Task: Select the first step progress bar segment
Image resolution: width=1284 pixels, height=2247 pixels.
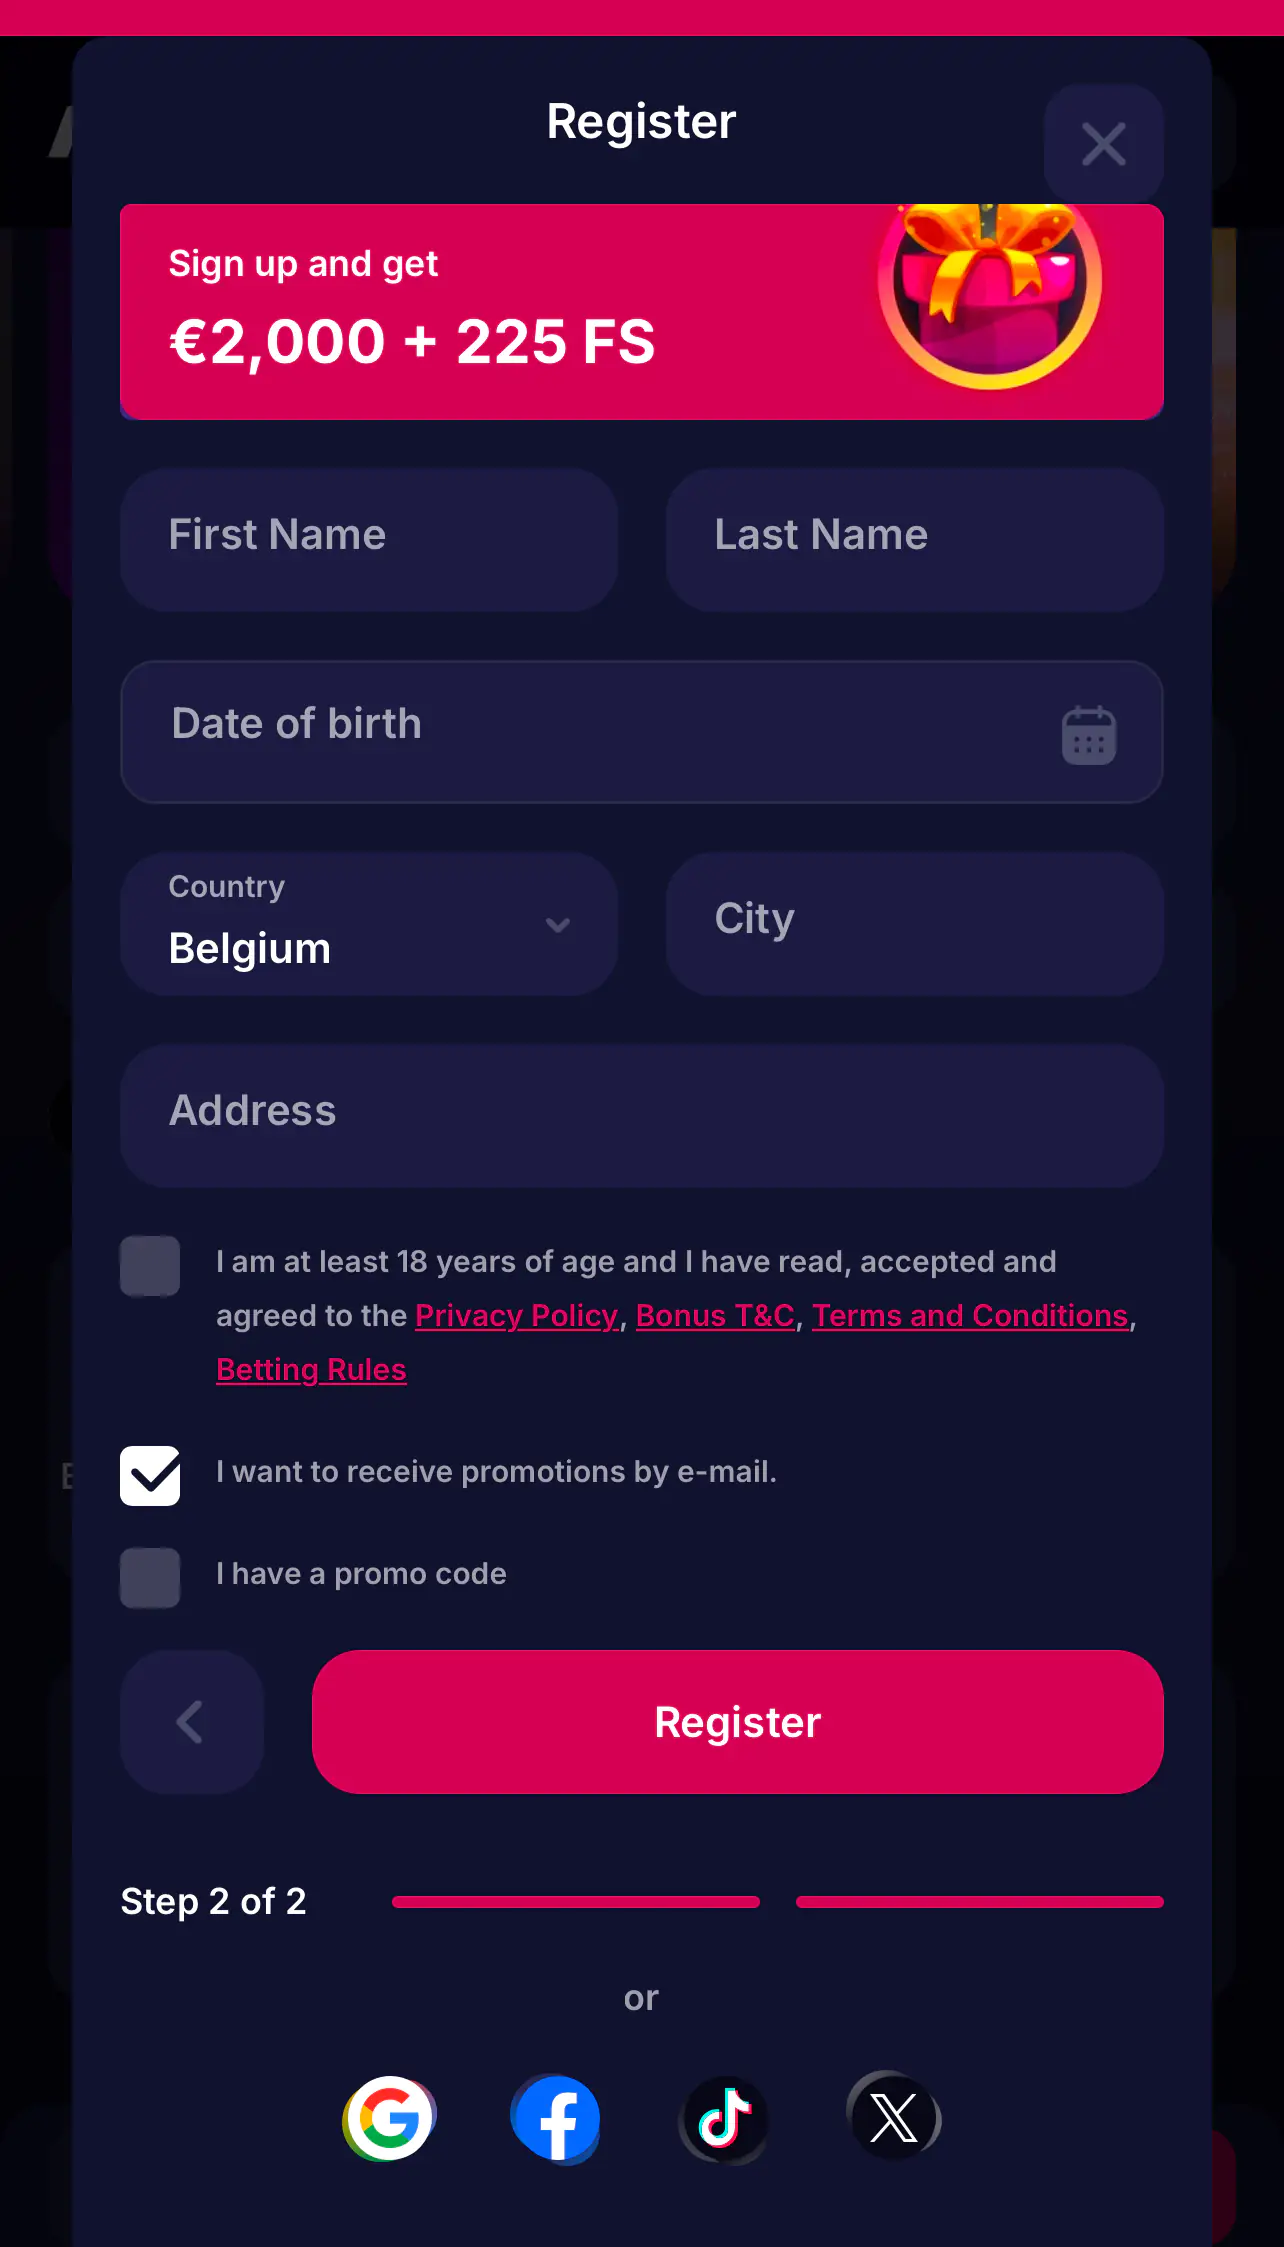Action: pyautogui.click(x=576, y=1902)
